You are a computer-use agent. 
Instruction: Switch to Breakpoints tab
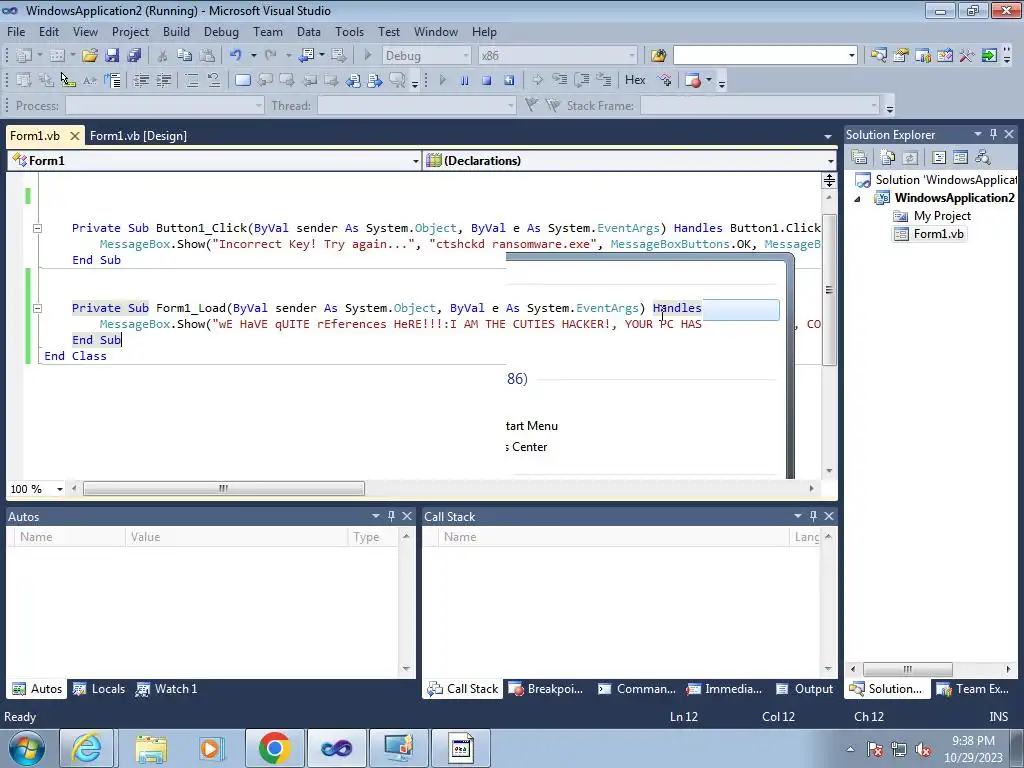545,688
